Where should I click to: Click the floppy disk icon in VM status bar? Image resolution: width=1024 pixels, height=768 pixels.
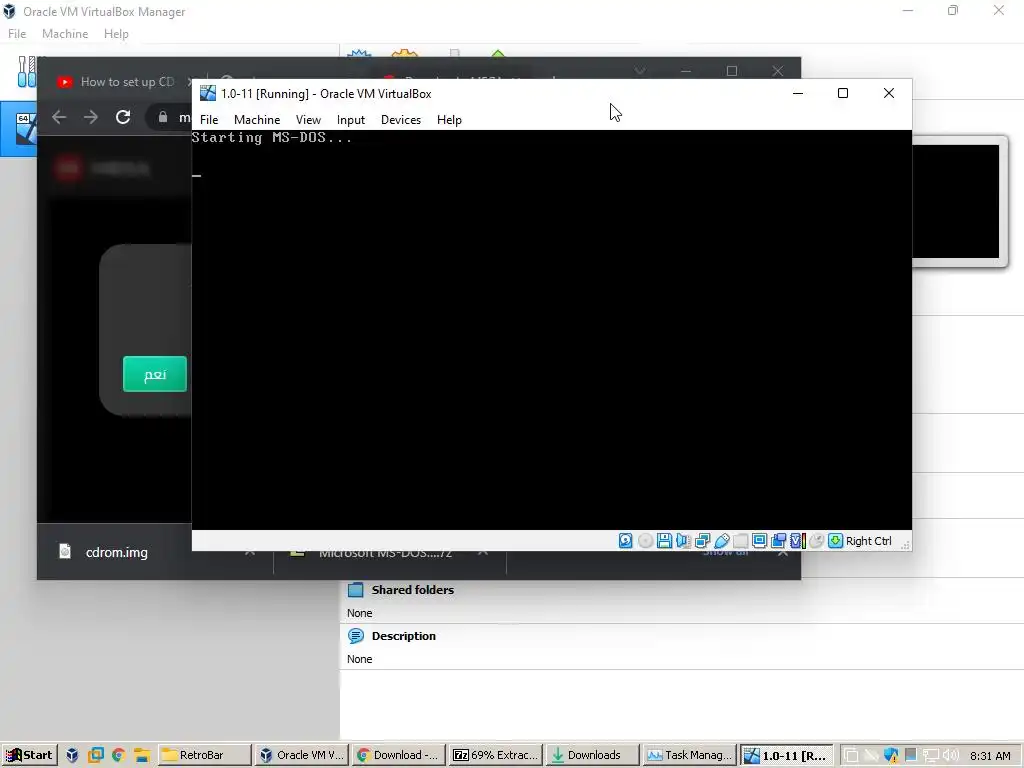(664, 541)
